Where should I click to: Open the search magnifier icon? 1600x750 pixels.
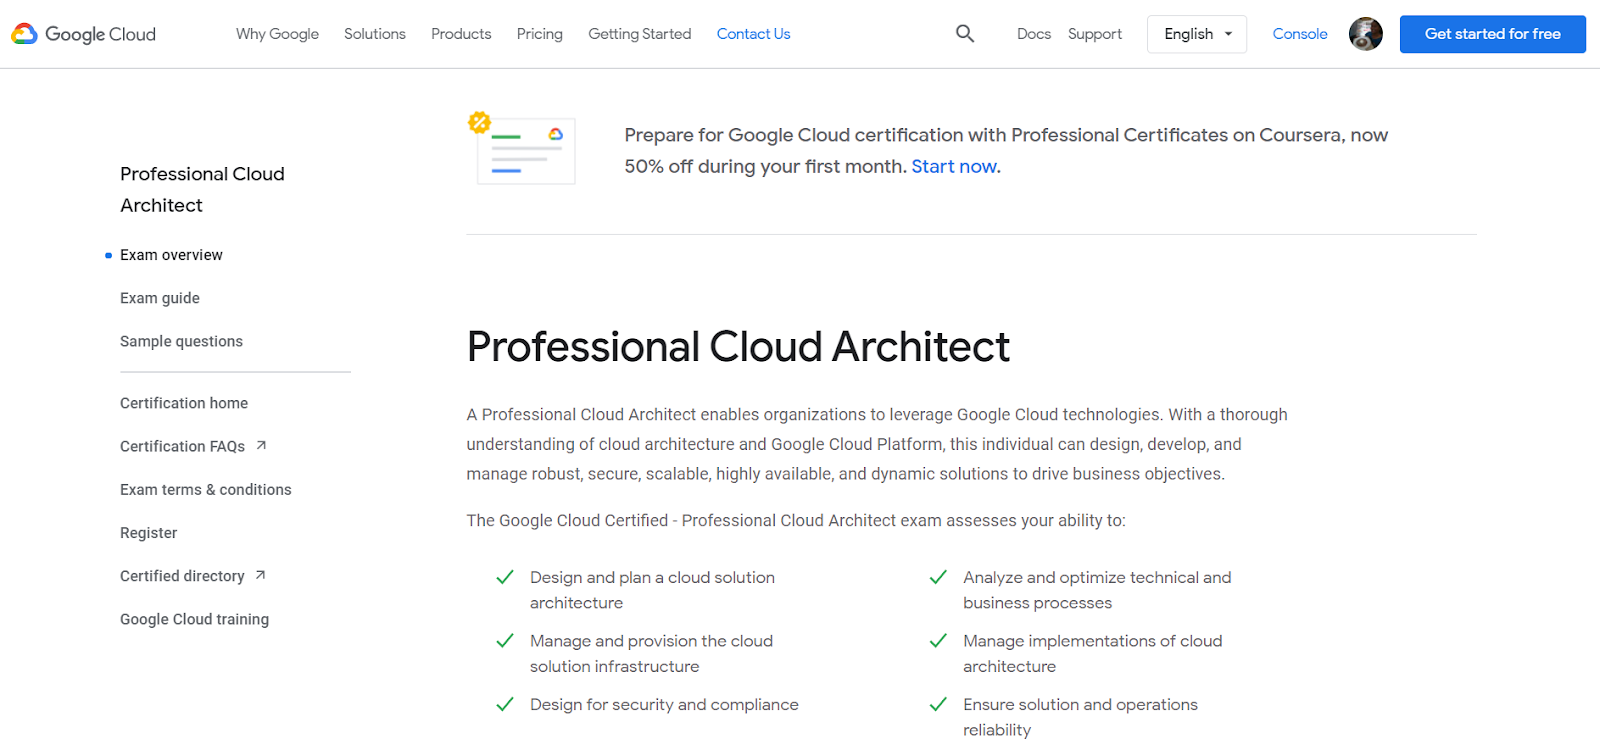pos(965,34)
